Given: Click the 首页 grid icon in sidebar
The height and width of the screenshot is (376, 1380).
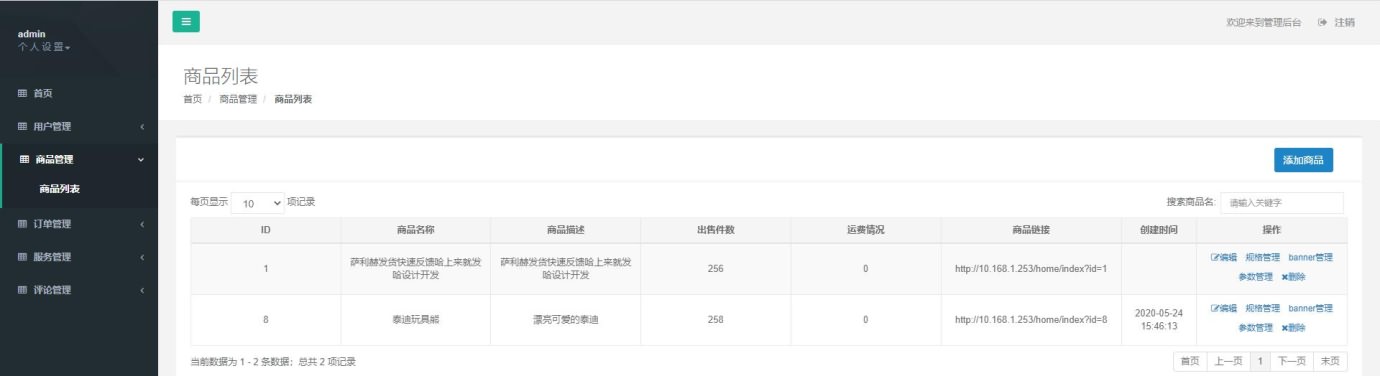Looking at the screenshot, I should (x=22, y=93).
